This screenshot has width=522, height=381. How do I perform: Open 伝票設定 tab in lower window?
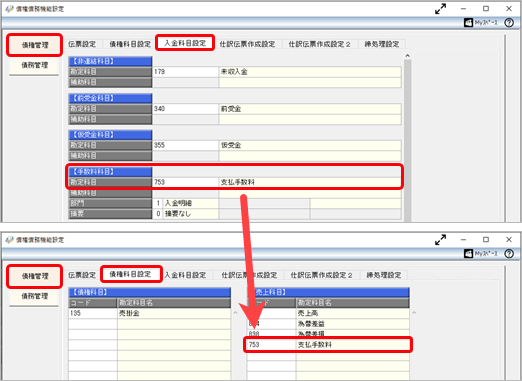(82, 275)
